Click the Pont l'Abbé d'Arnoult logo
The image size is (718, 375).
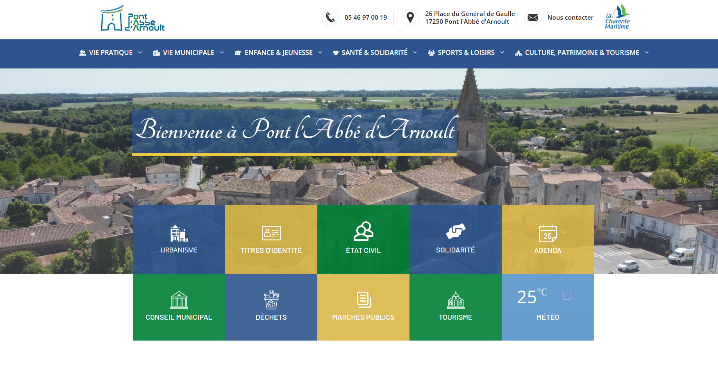tap(132, 18)
